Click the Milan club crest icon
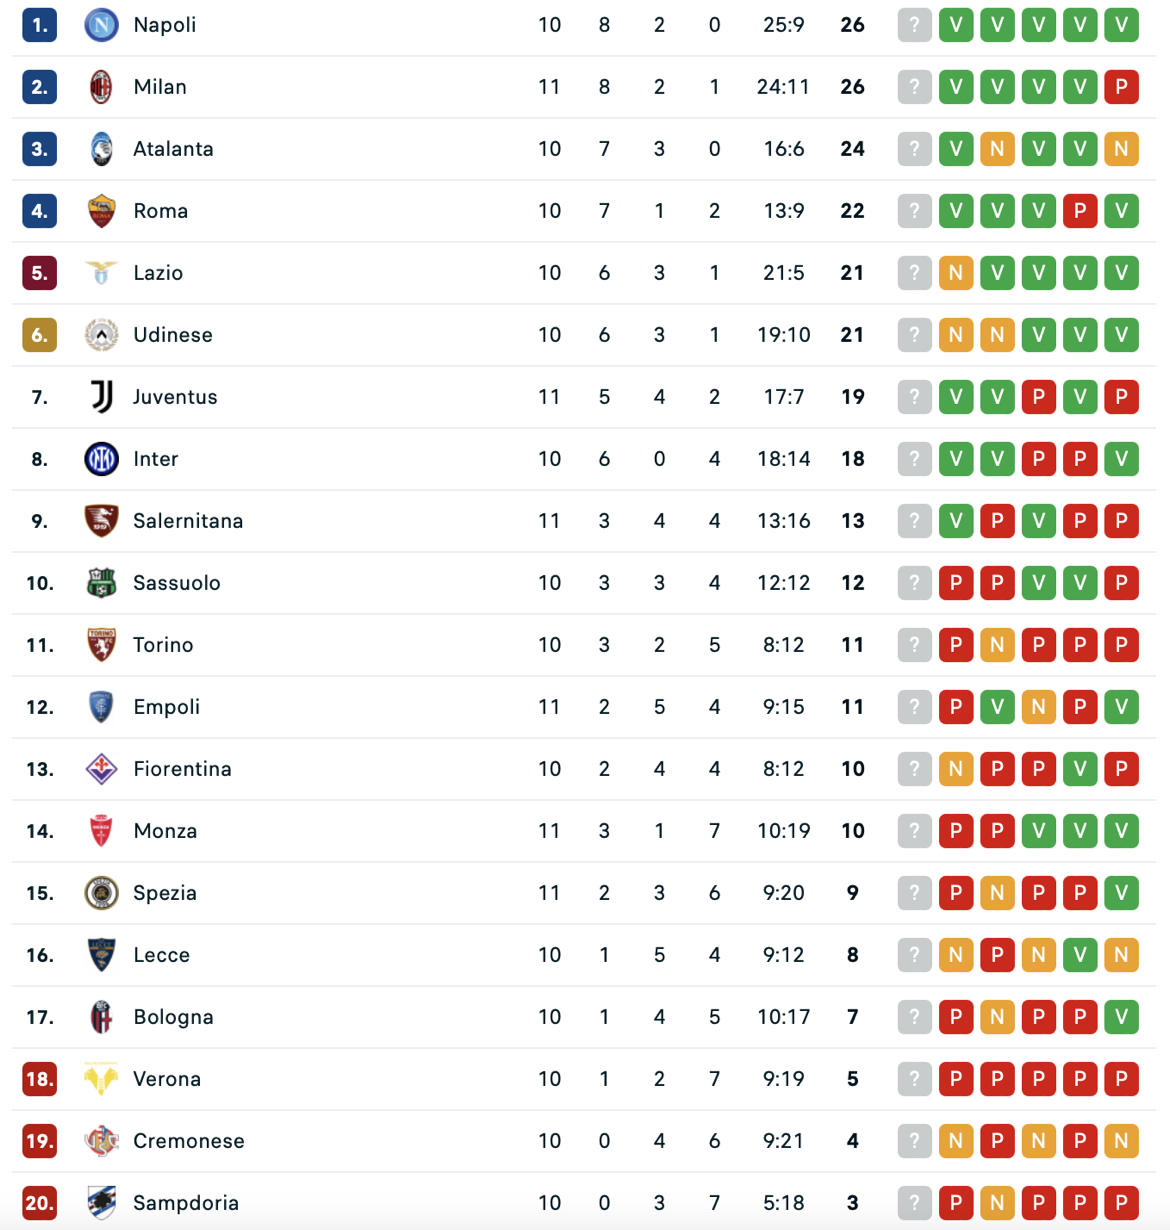This screenshot has height=1230, width=1170. pyautogui.click(x=101, y=87)
